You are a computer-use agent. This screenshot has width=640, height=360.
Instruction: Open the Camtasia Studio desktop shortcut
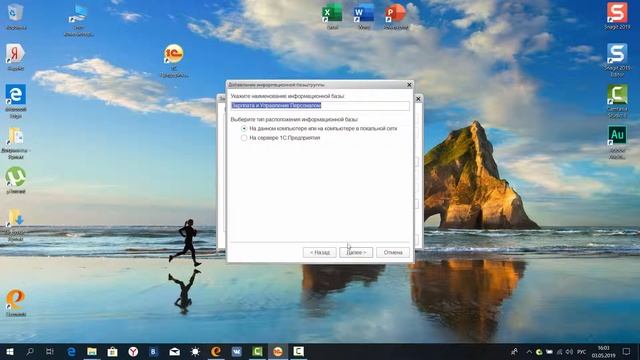coord(617,101)
